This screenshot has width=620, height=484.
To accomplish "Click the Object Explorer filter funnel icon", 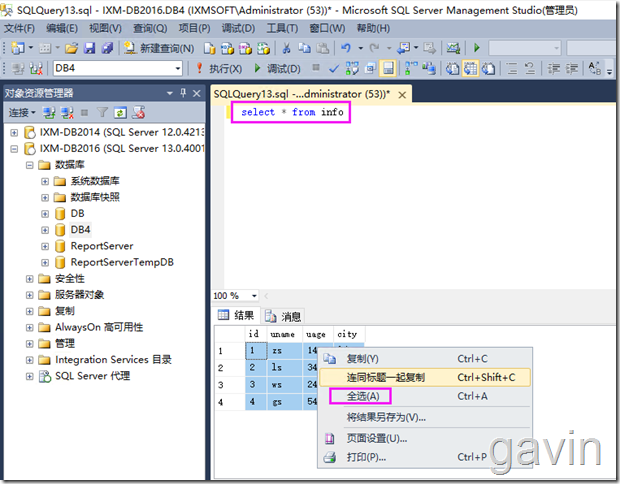I will click(x=102, y=113).
